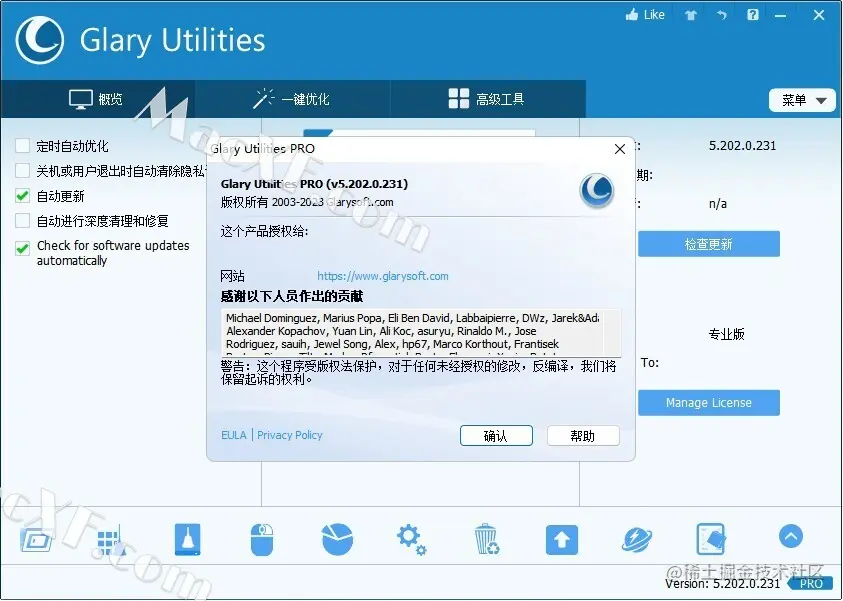Click the Version: 5.202.0.231 status text

click(x=722, y=583)
